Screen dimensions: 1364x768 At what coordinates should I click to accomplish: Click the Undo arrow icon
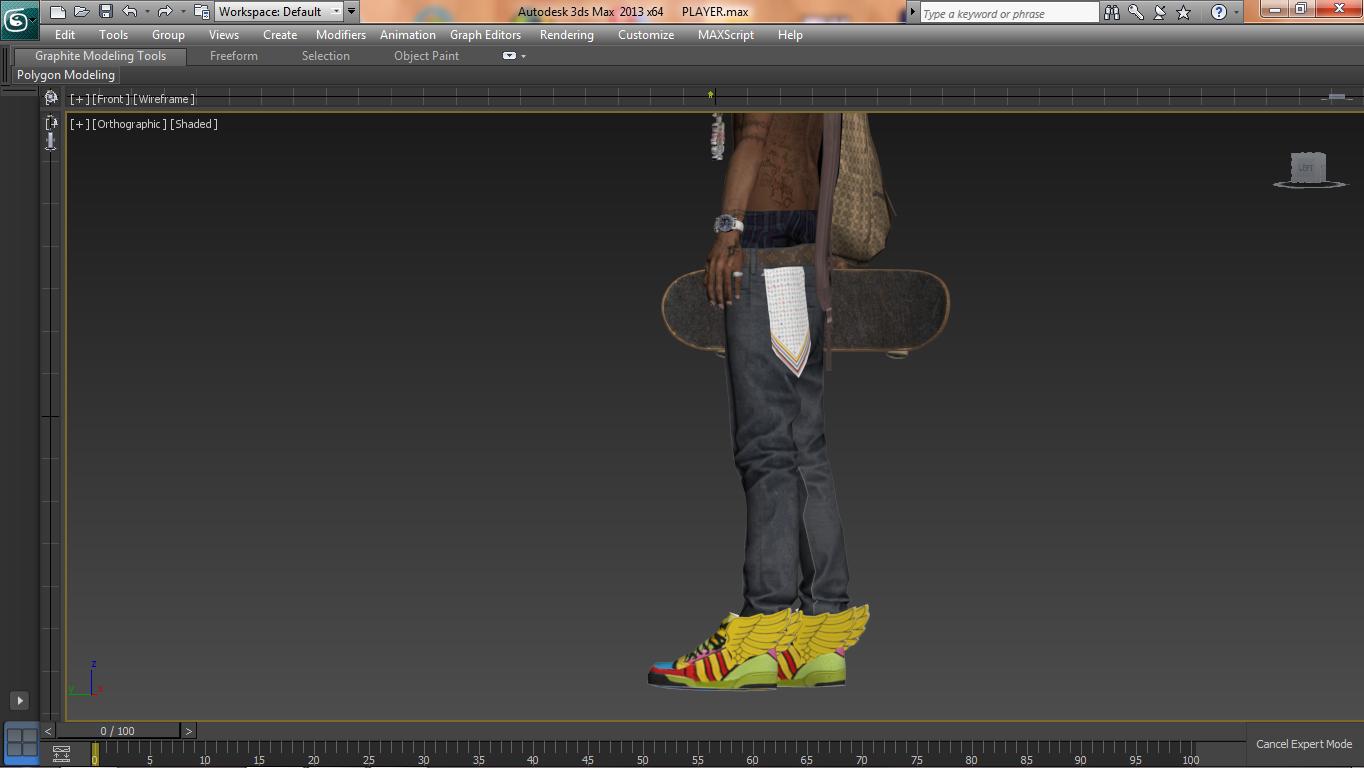(x=130, y=12)
